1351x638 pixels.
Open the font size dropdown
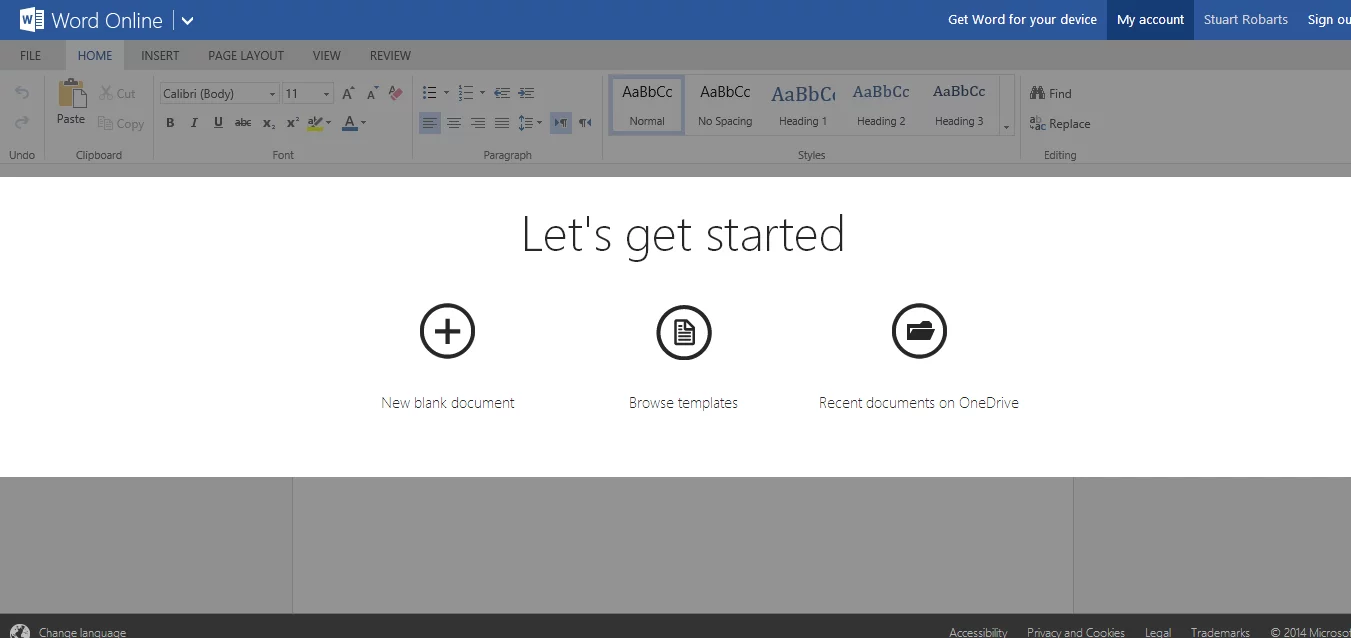tap(325, 93)
